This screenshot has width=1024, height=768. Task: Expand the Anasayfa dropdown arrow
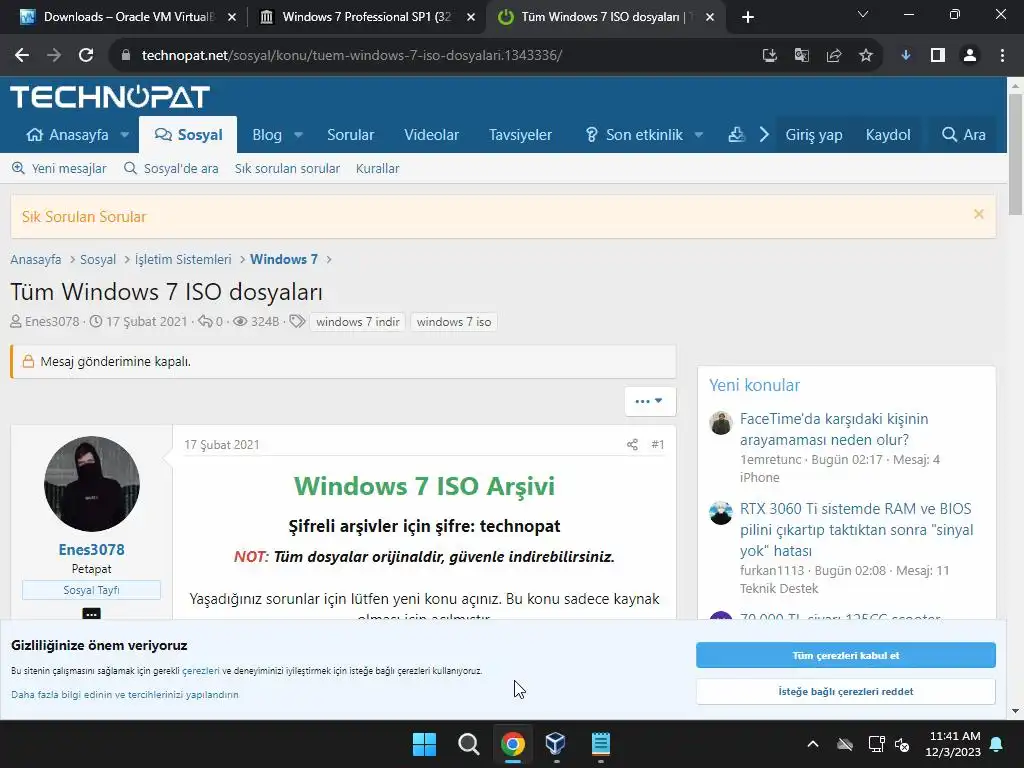coord(125,135)
